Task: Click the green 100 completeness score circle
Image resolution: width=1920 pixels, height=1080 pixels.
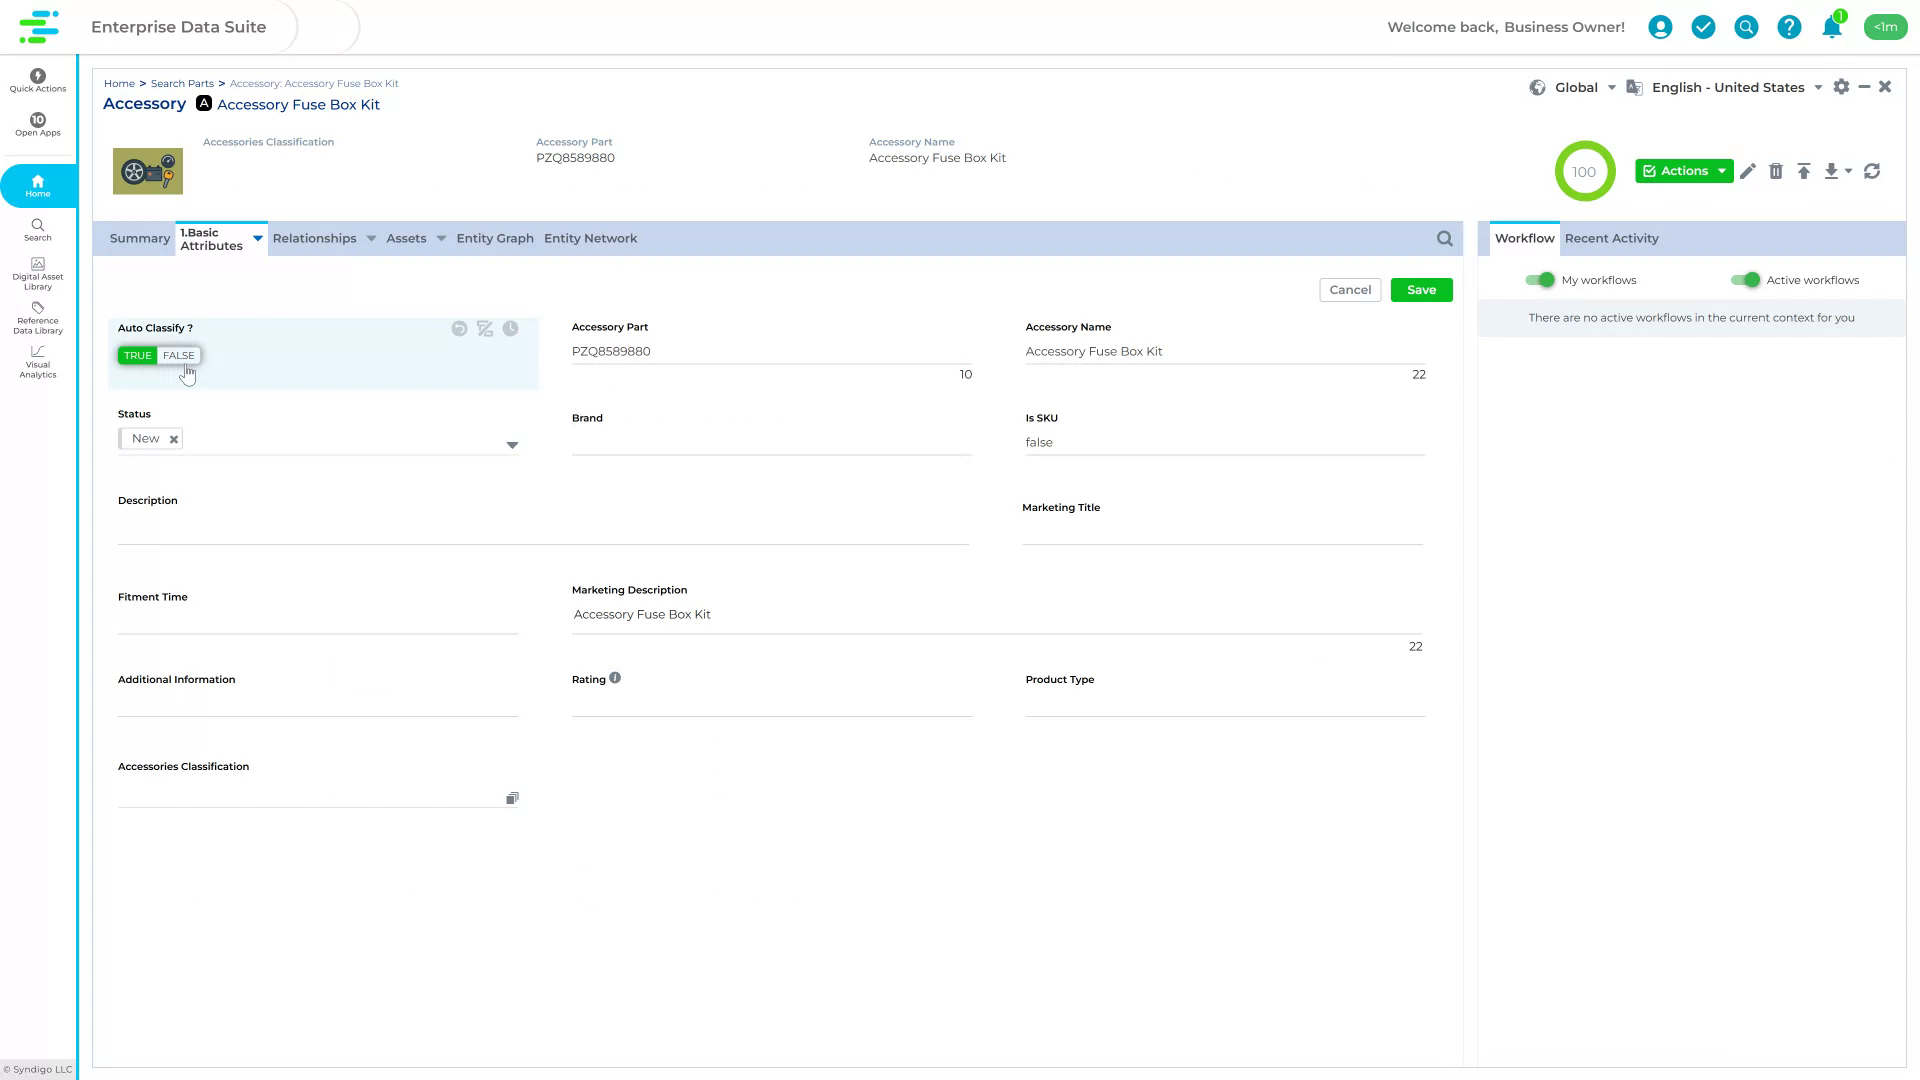Action: tap(1585, 171)
